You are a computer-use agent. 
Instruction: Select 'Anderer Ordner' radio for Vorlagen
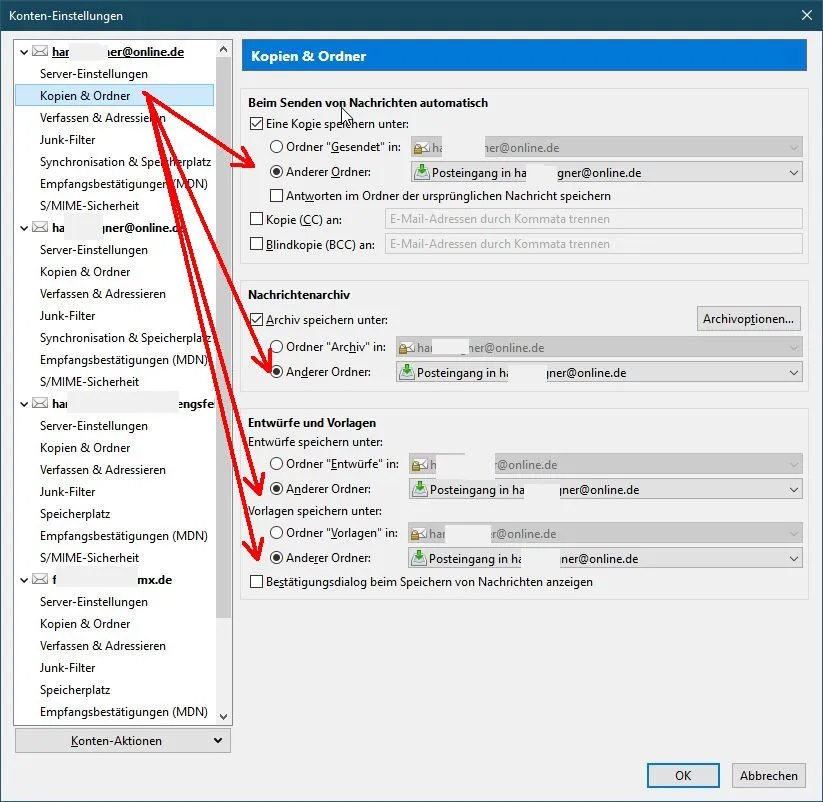(x=276, y=557)
